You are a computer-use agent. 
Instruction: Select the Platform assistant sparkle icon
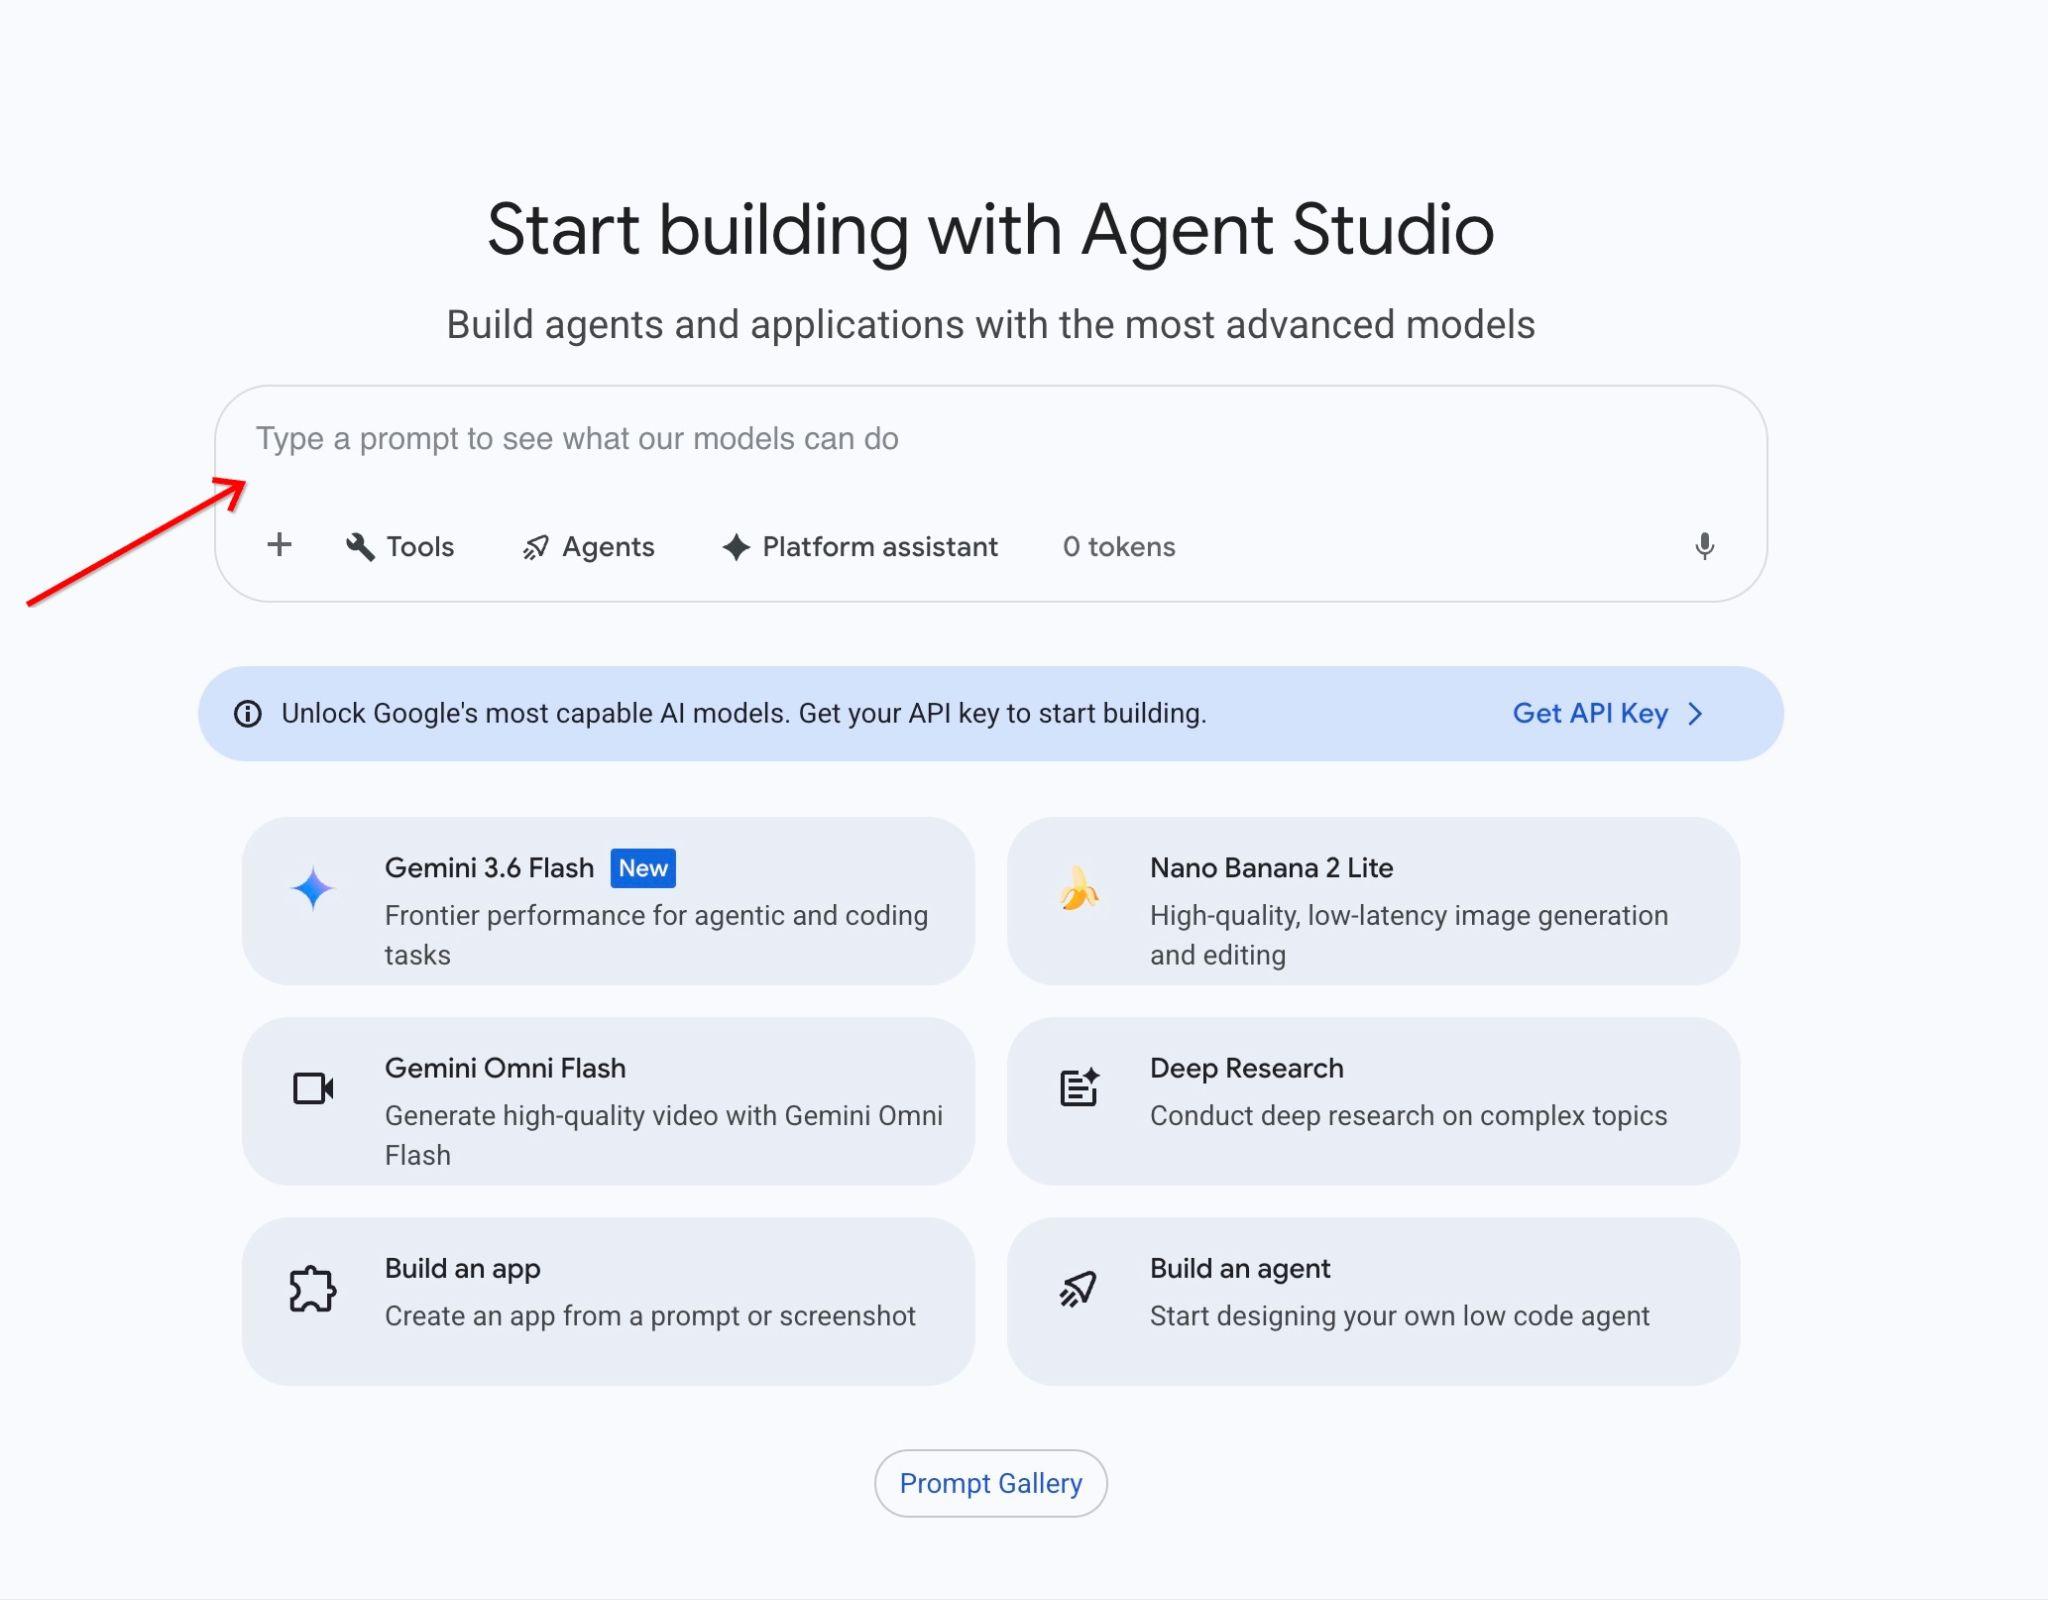click(x=736, y=547)
